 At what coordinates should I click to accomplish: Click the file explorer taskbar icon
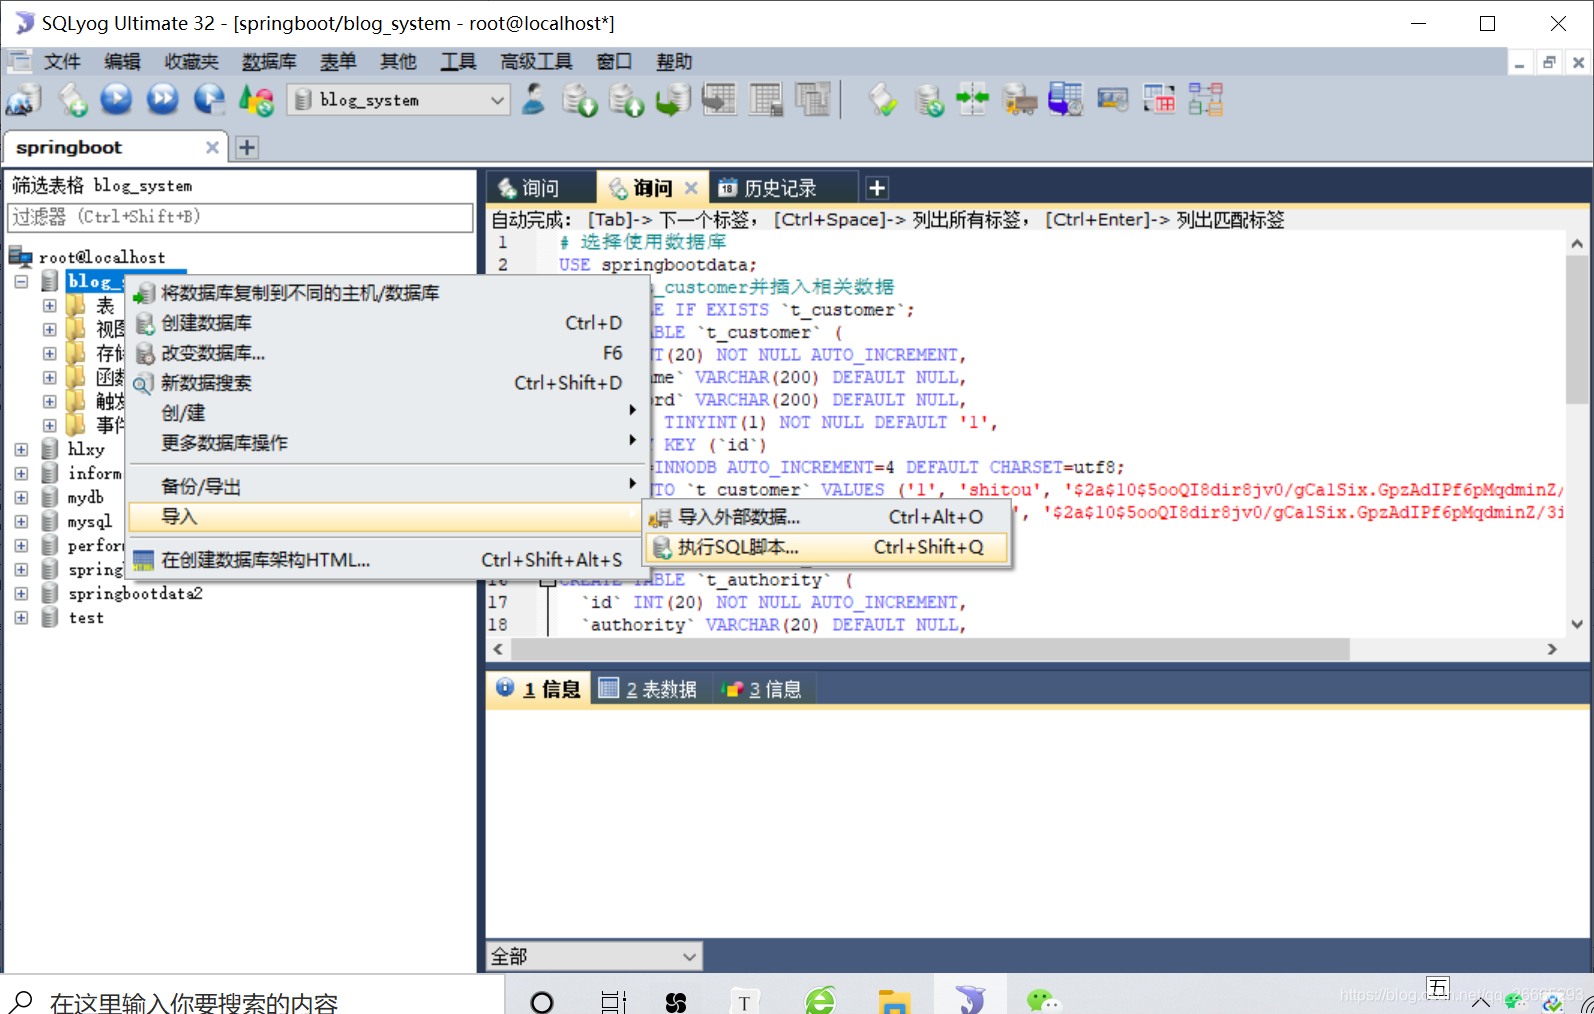(894, 1001)
